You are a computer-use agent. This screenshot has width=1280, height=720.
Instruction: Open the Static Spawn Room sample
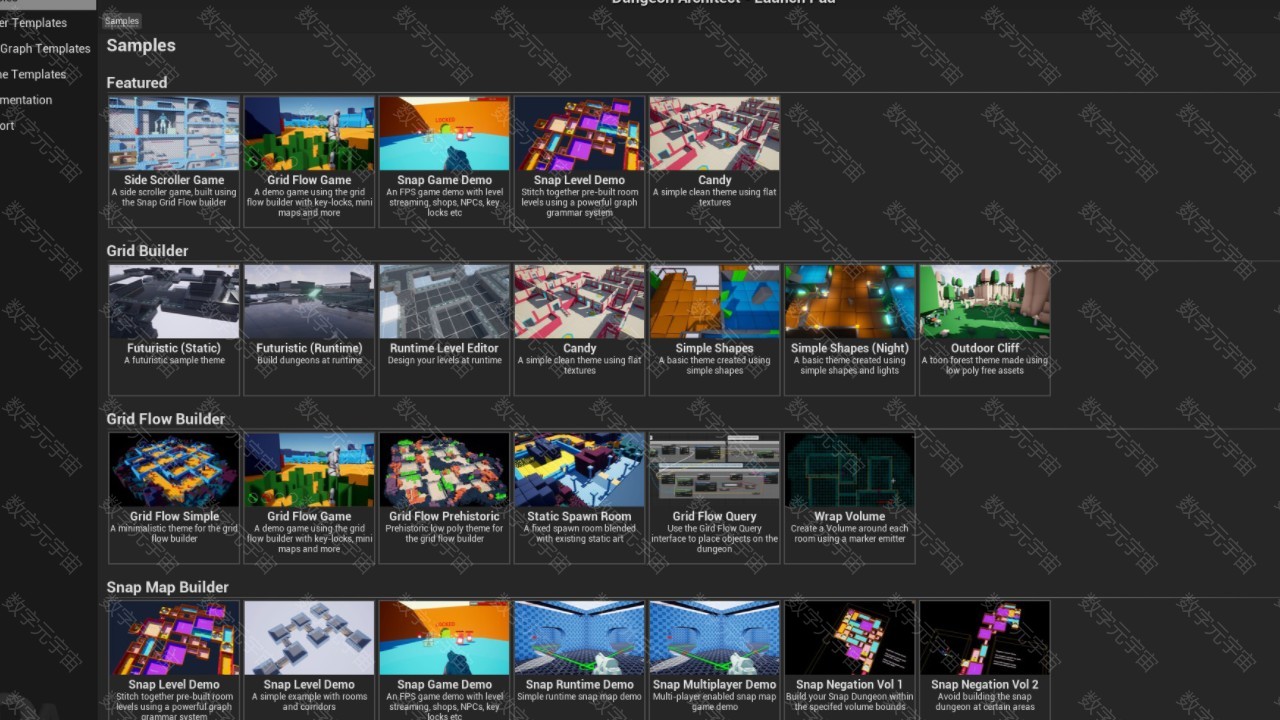[579, 497]
